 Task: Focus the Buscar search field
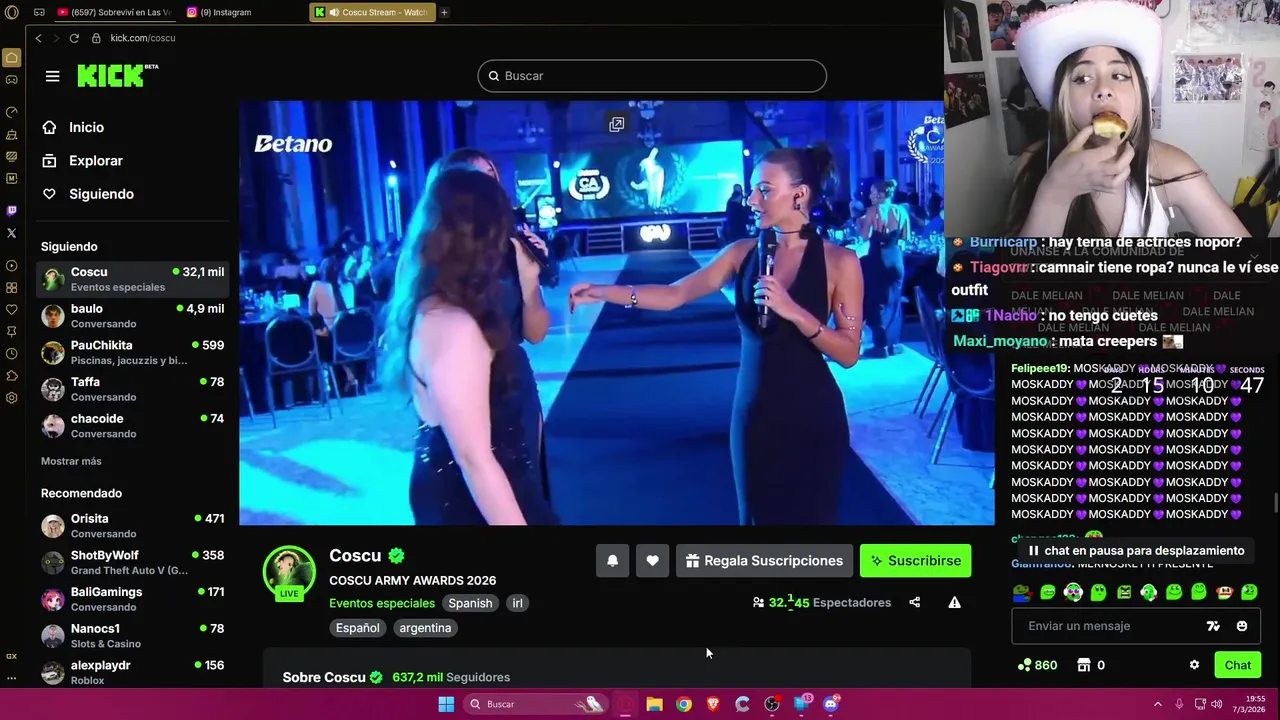coord(652,76)
